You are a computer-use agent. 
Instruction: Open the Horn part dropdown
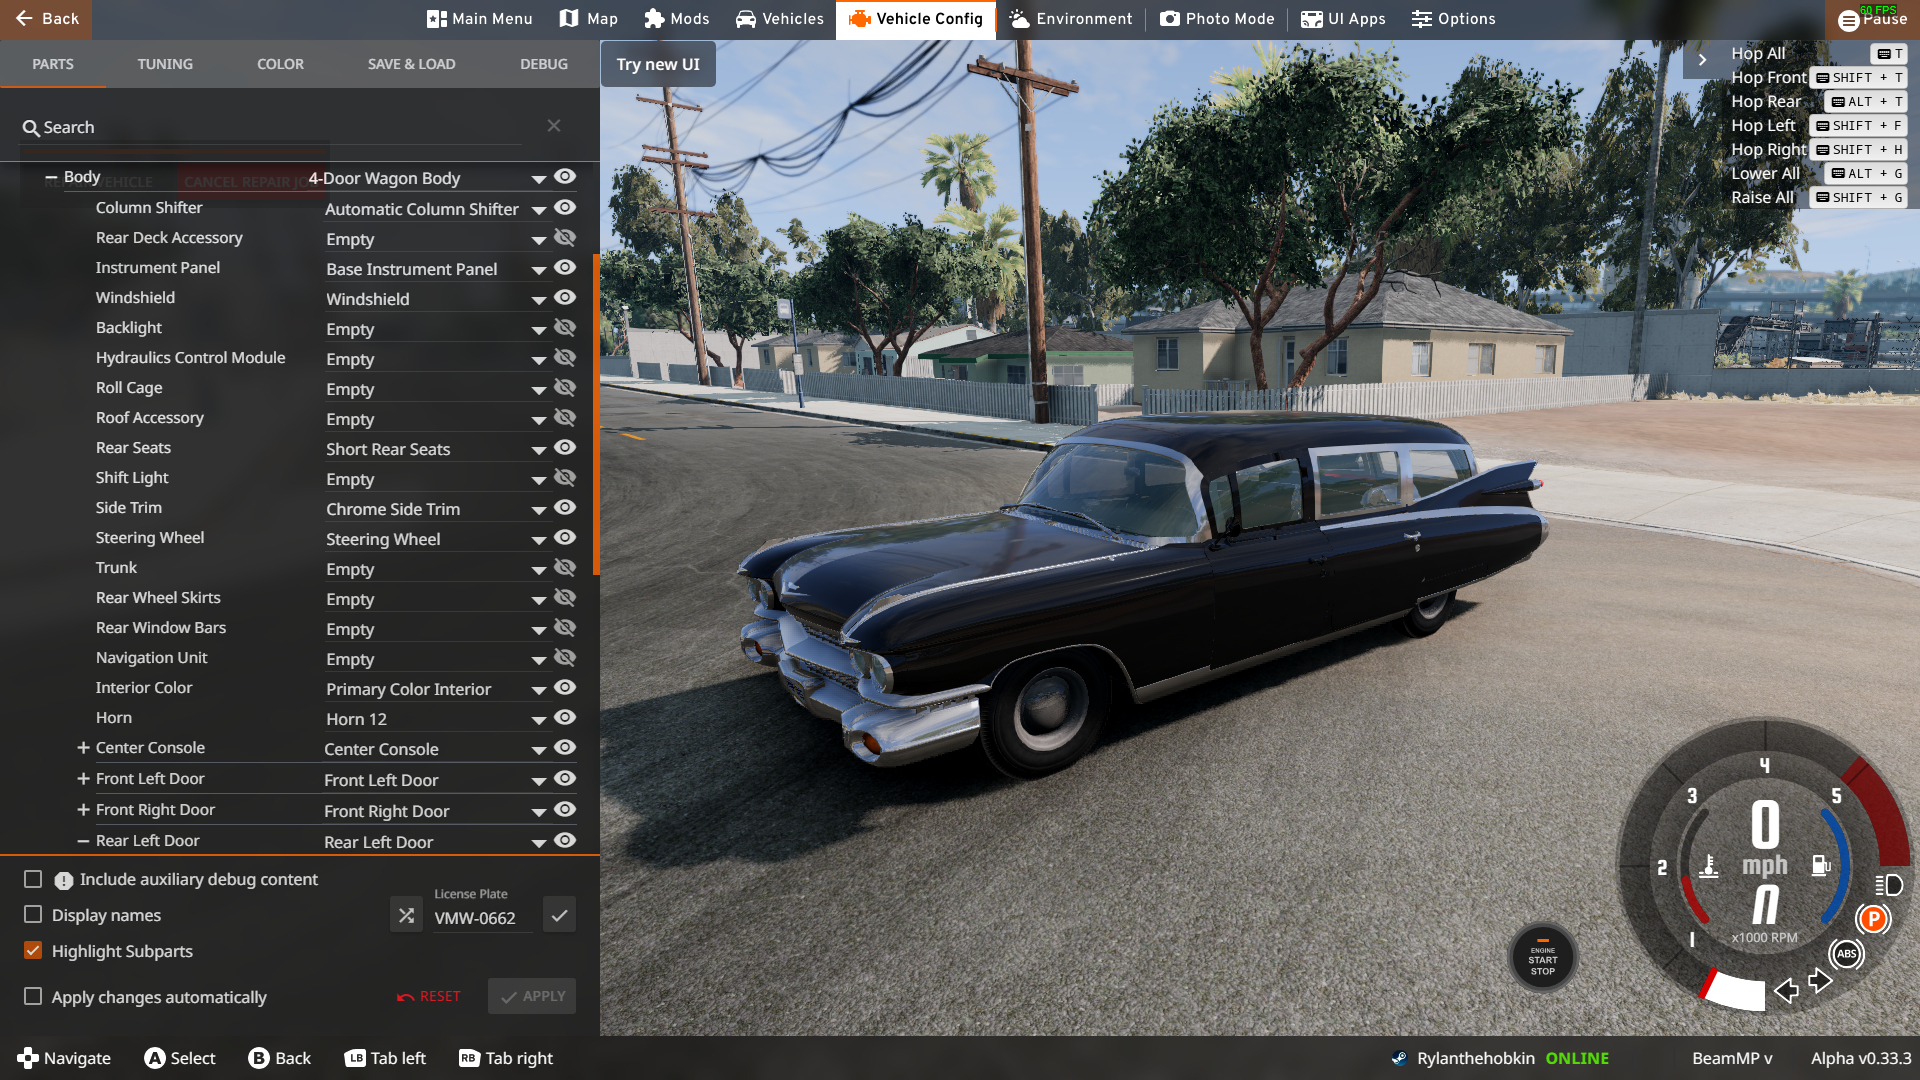coord(538,720)
